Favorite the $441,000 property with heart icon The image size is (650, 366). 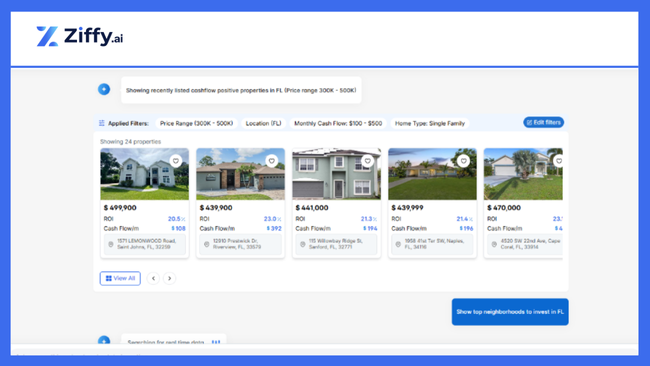(368, 160)
